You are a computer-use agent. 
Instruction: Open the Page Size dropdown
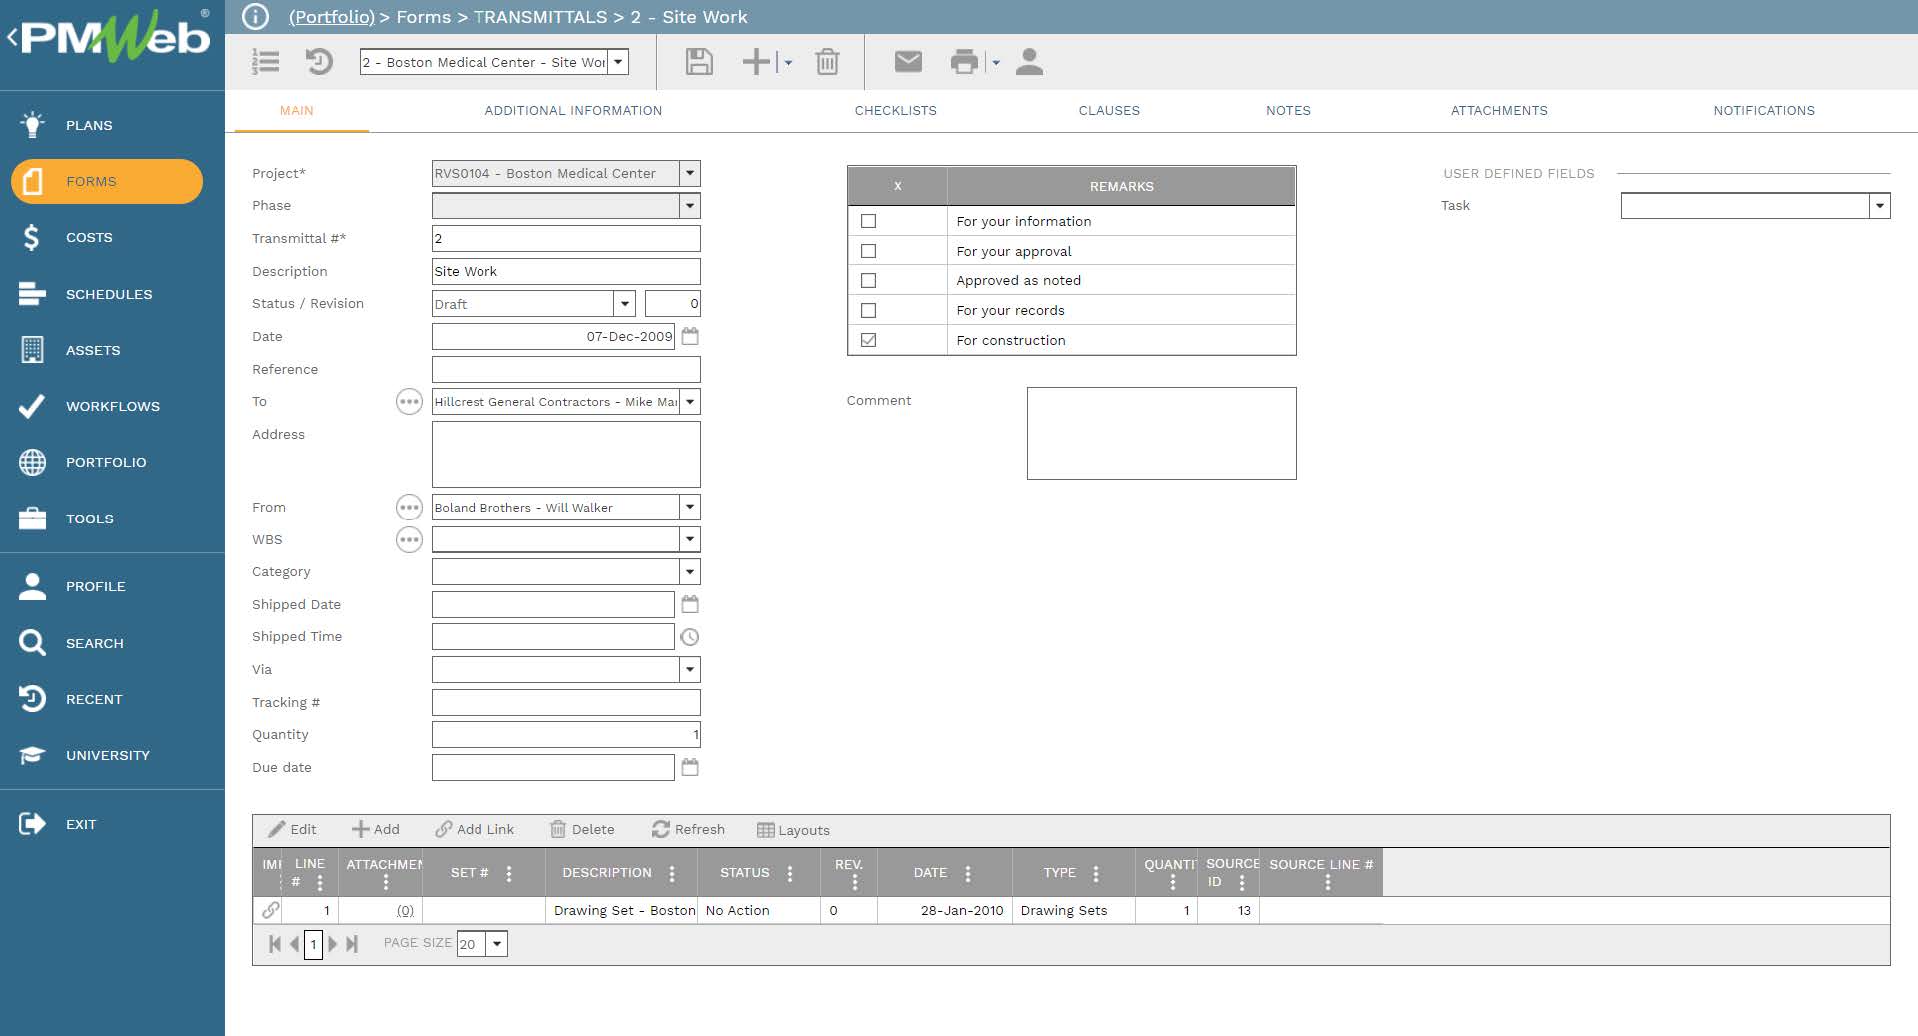pos(497,943)
